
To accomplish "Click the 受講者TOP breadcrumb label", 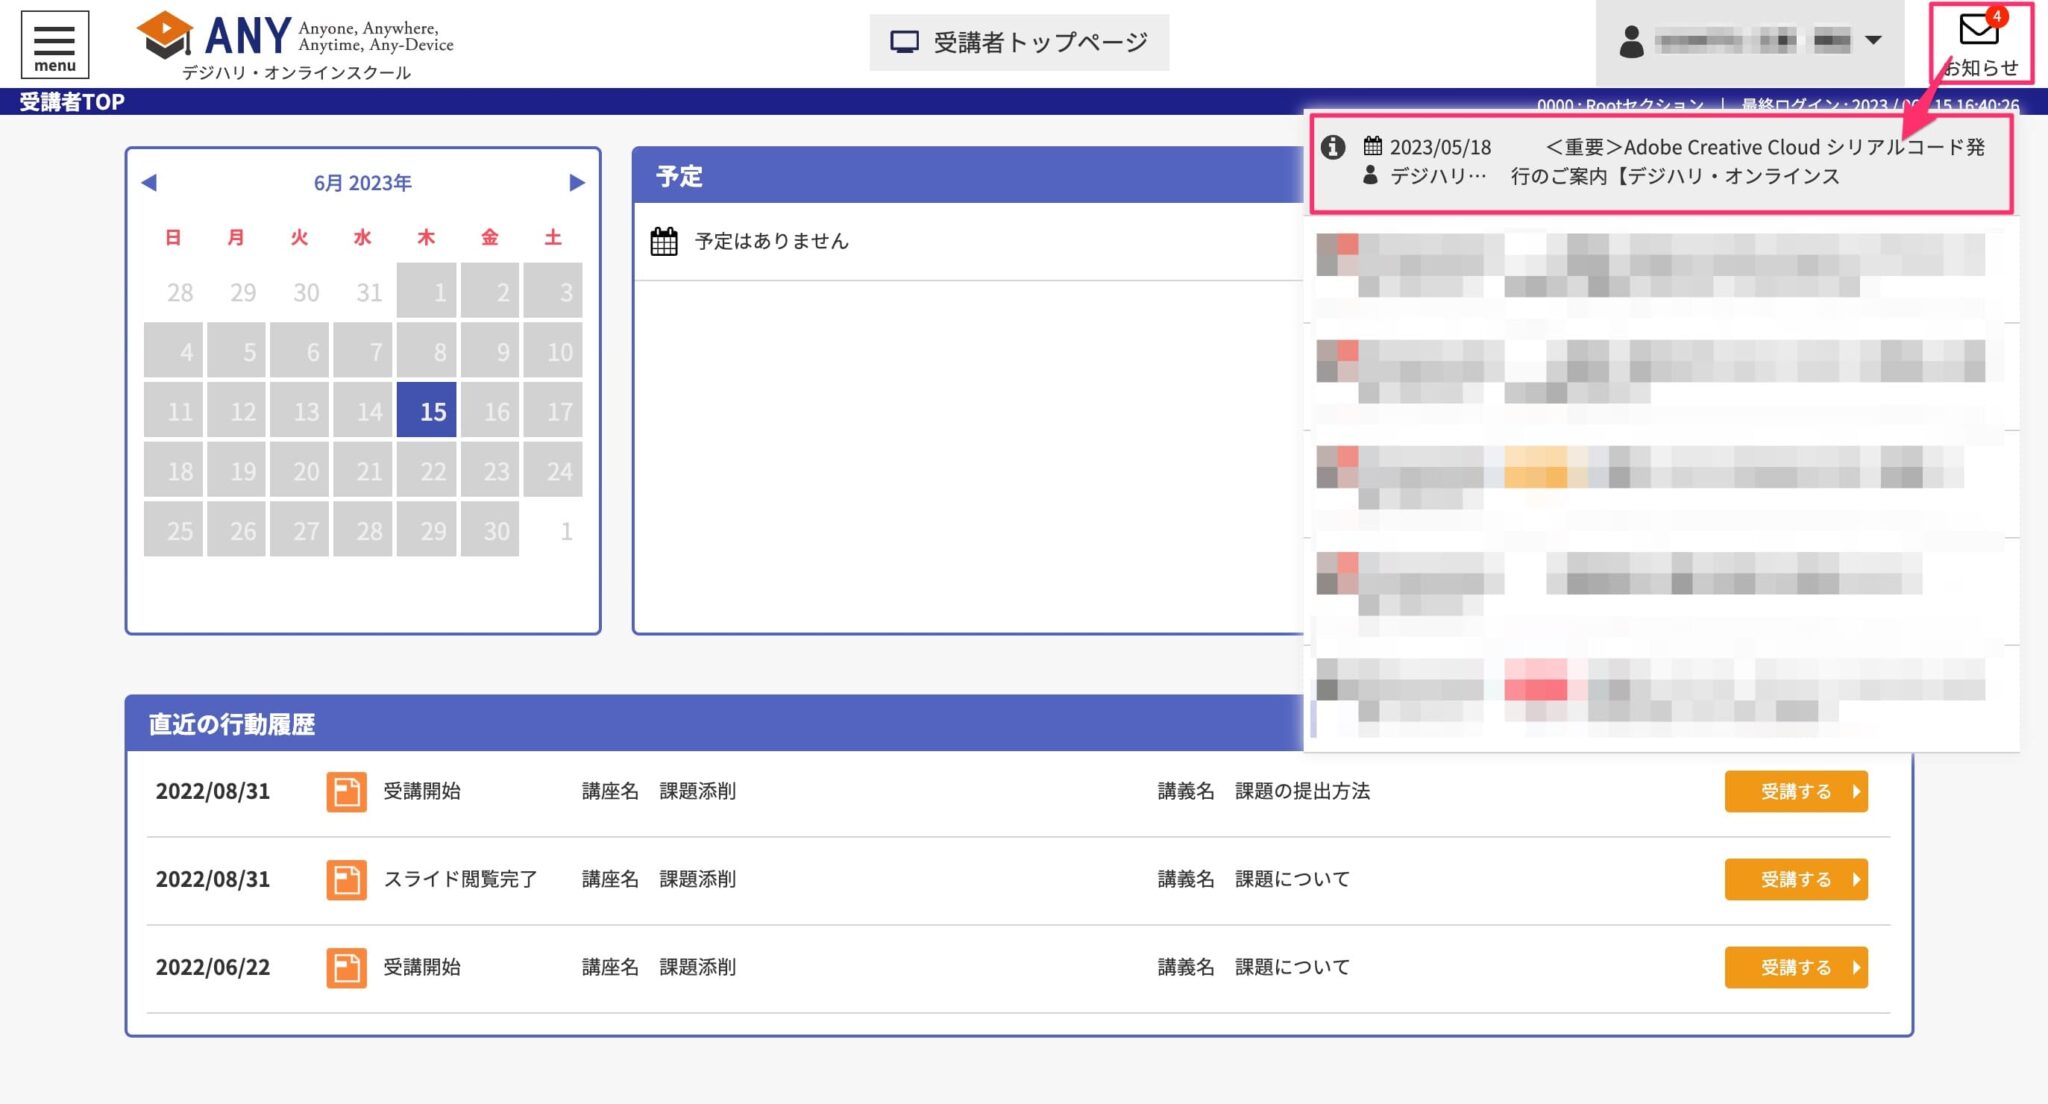I will (70, 101).
